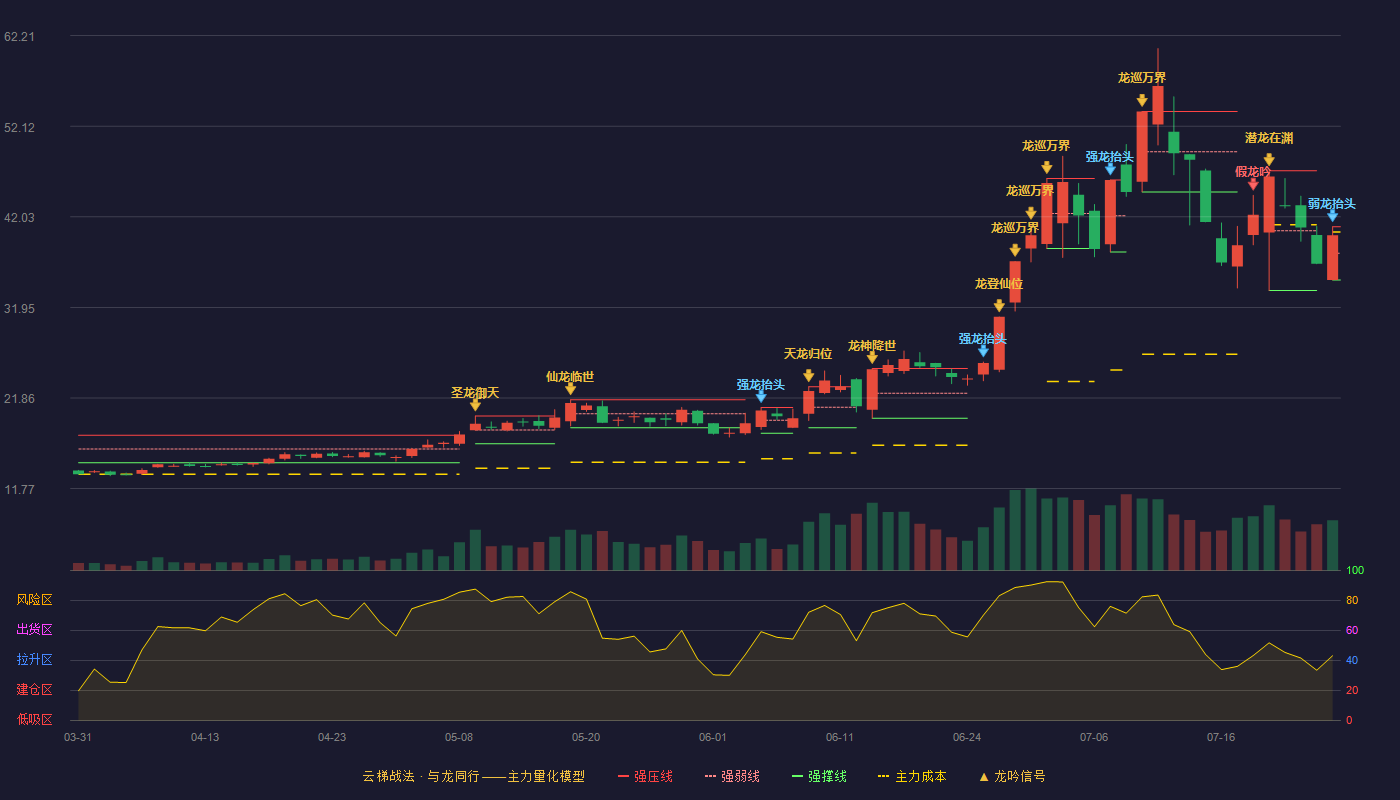
Task: Click the highest 龙巡万界 arrow at the price peak
Action: pos(1142,100)
